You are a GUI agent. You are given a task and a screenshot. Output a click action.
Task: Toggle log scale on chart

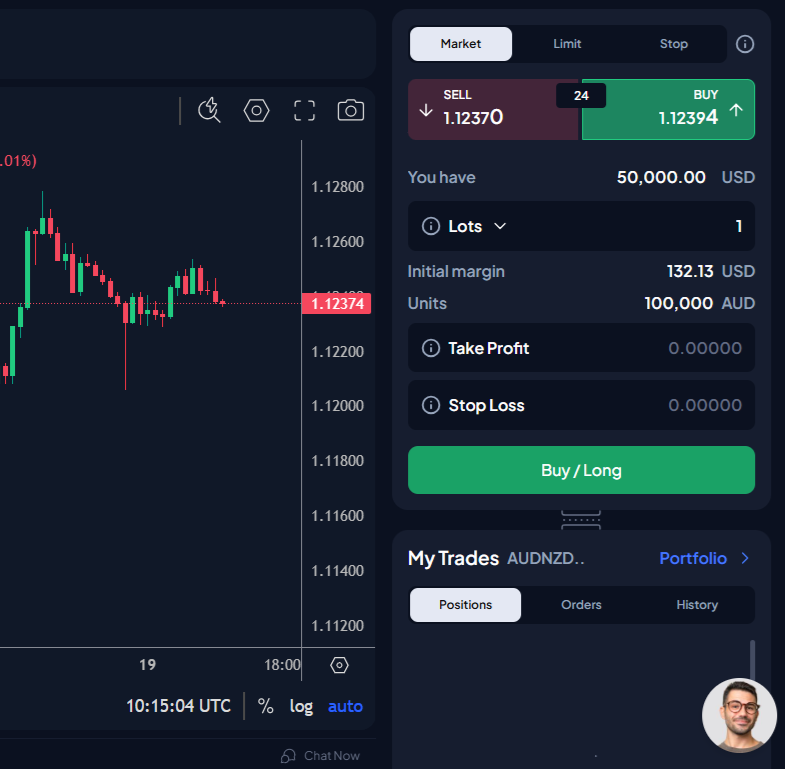point(301,706)
